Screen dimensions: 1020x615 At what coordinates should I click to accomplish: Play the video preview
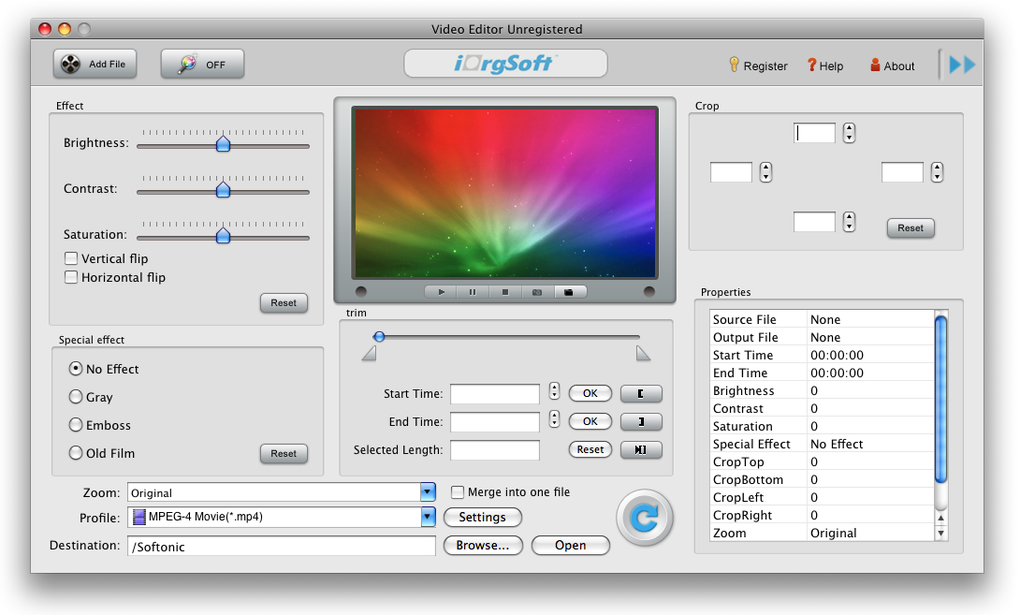click(x=441, y=292)
